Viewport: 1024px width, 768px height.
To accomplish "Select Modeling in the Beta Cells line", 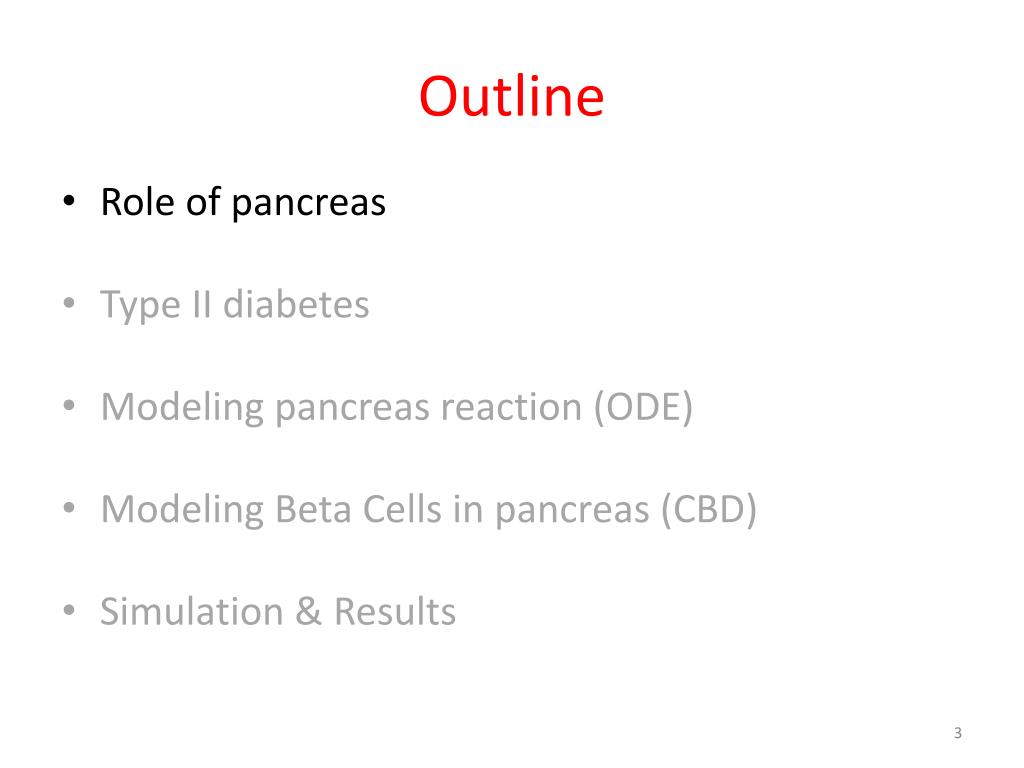I will pyautogui.click(x=182, y=511).
